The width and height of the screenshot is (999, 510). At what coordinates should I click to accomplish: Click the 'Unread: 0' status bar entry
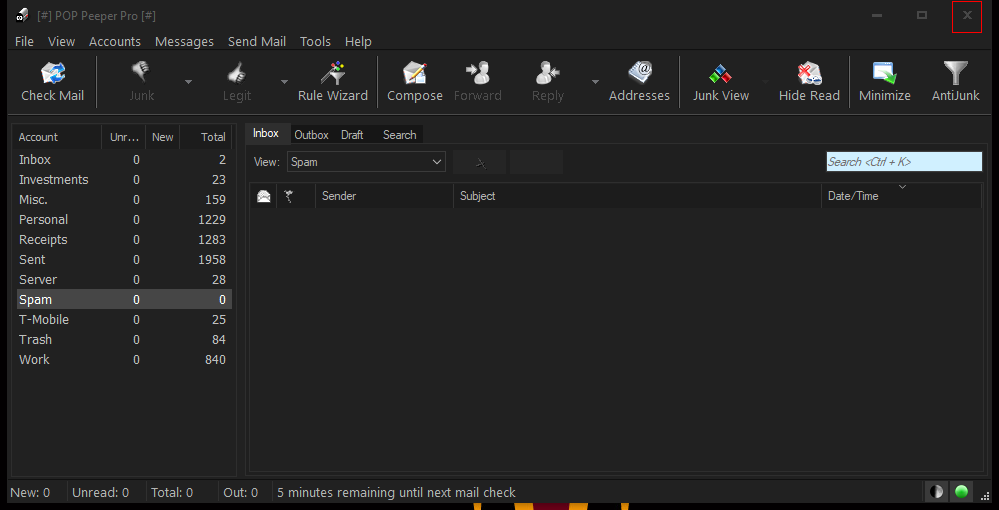click(x=100, y=492)
